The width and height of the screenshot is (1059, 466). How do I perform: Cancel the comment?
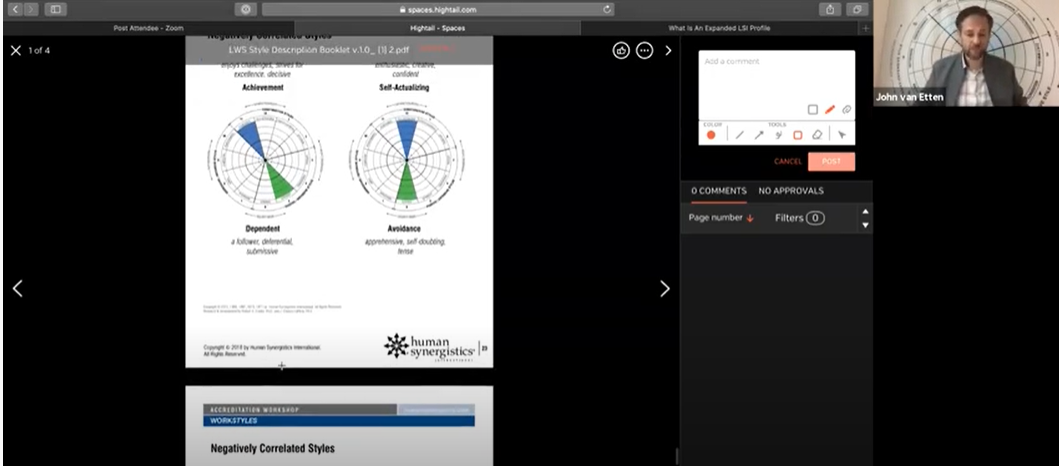pos(787,161)
